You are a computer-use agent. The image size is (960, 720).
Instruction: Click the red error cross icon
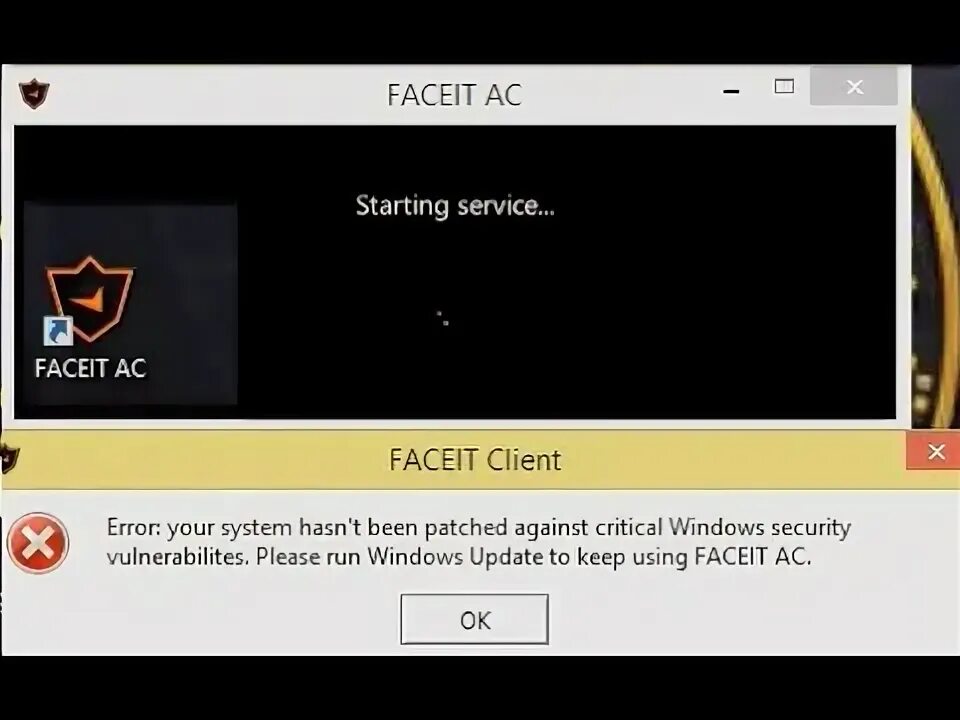pos(37,543)
